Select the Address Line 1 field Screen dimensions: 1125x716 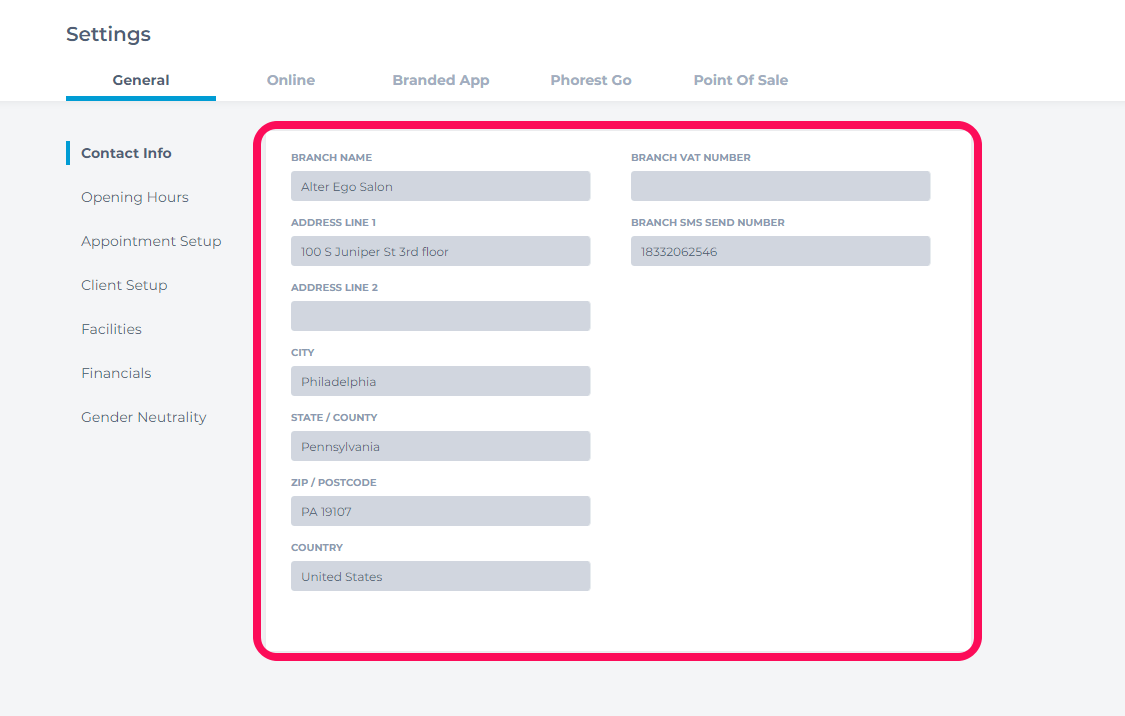click(440, 251)
